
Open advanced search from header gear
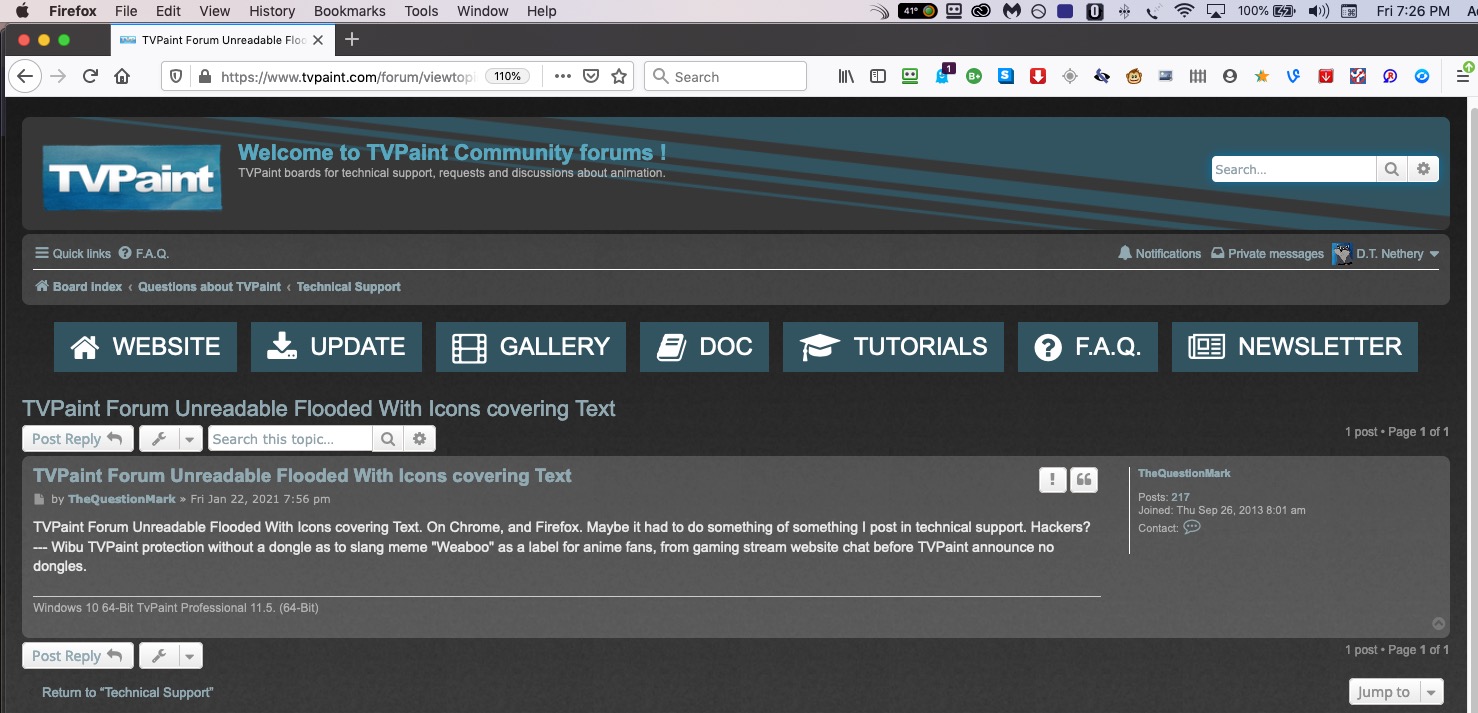coord(1424,169)
